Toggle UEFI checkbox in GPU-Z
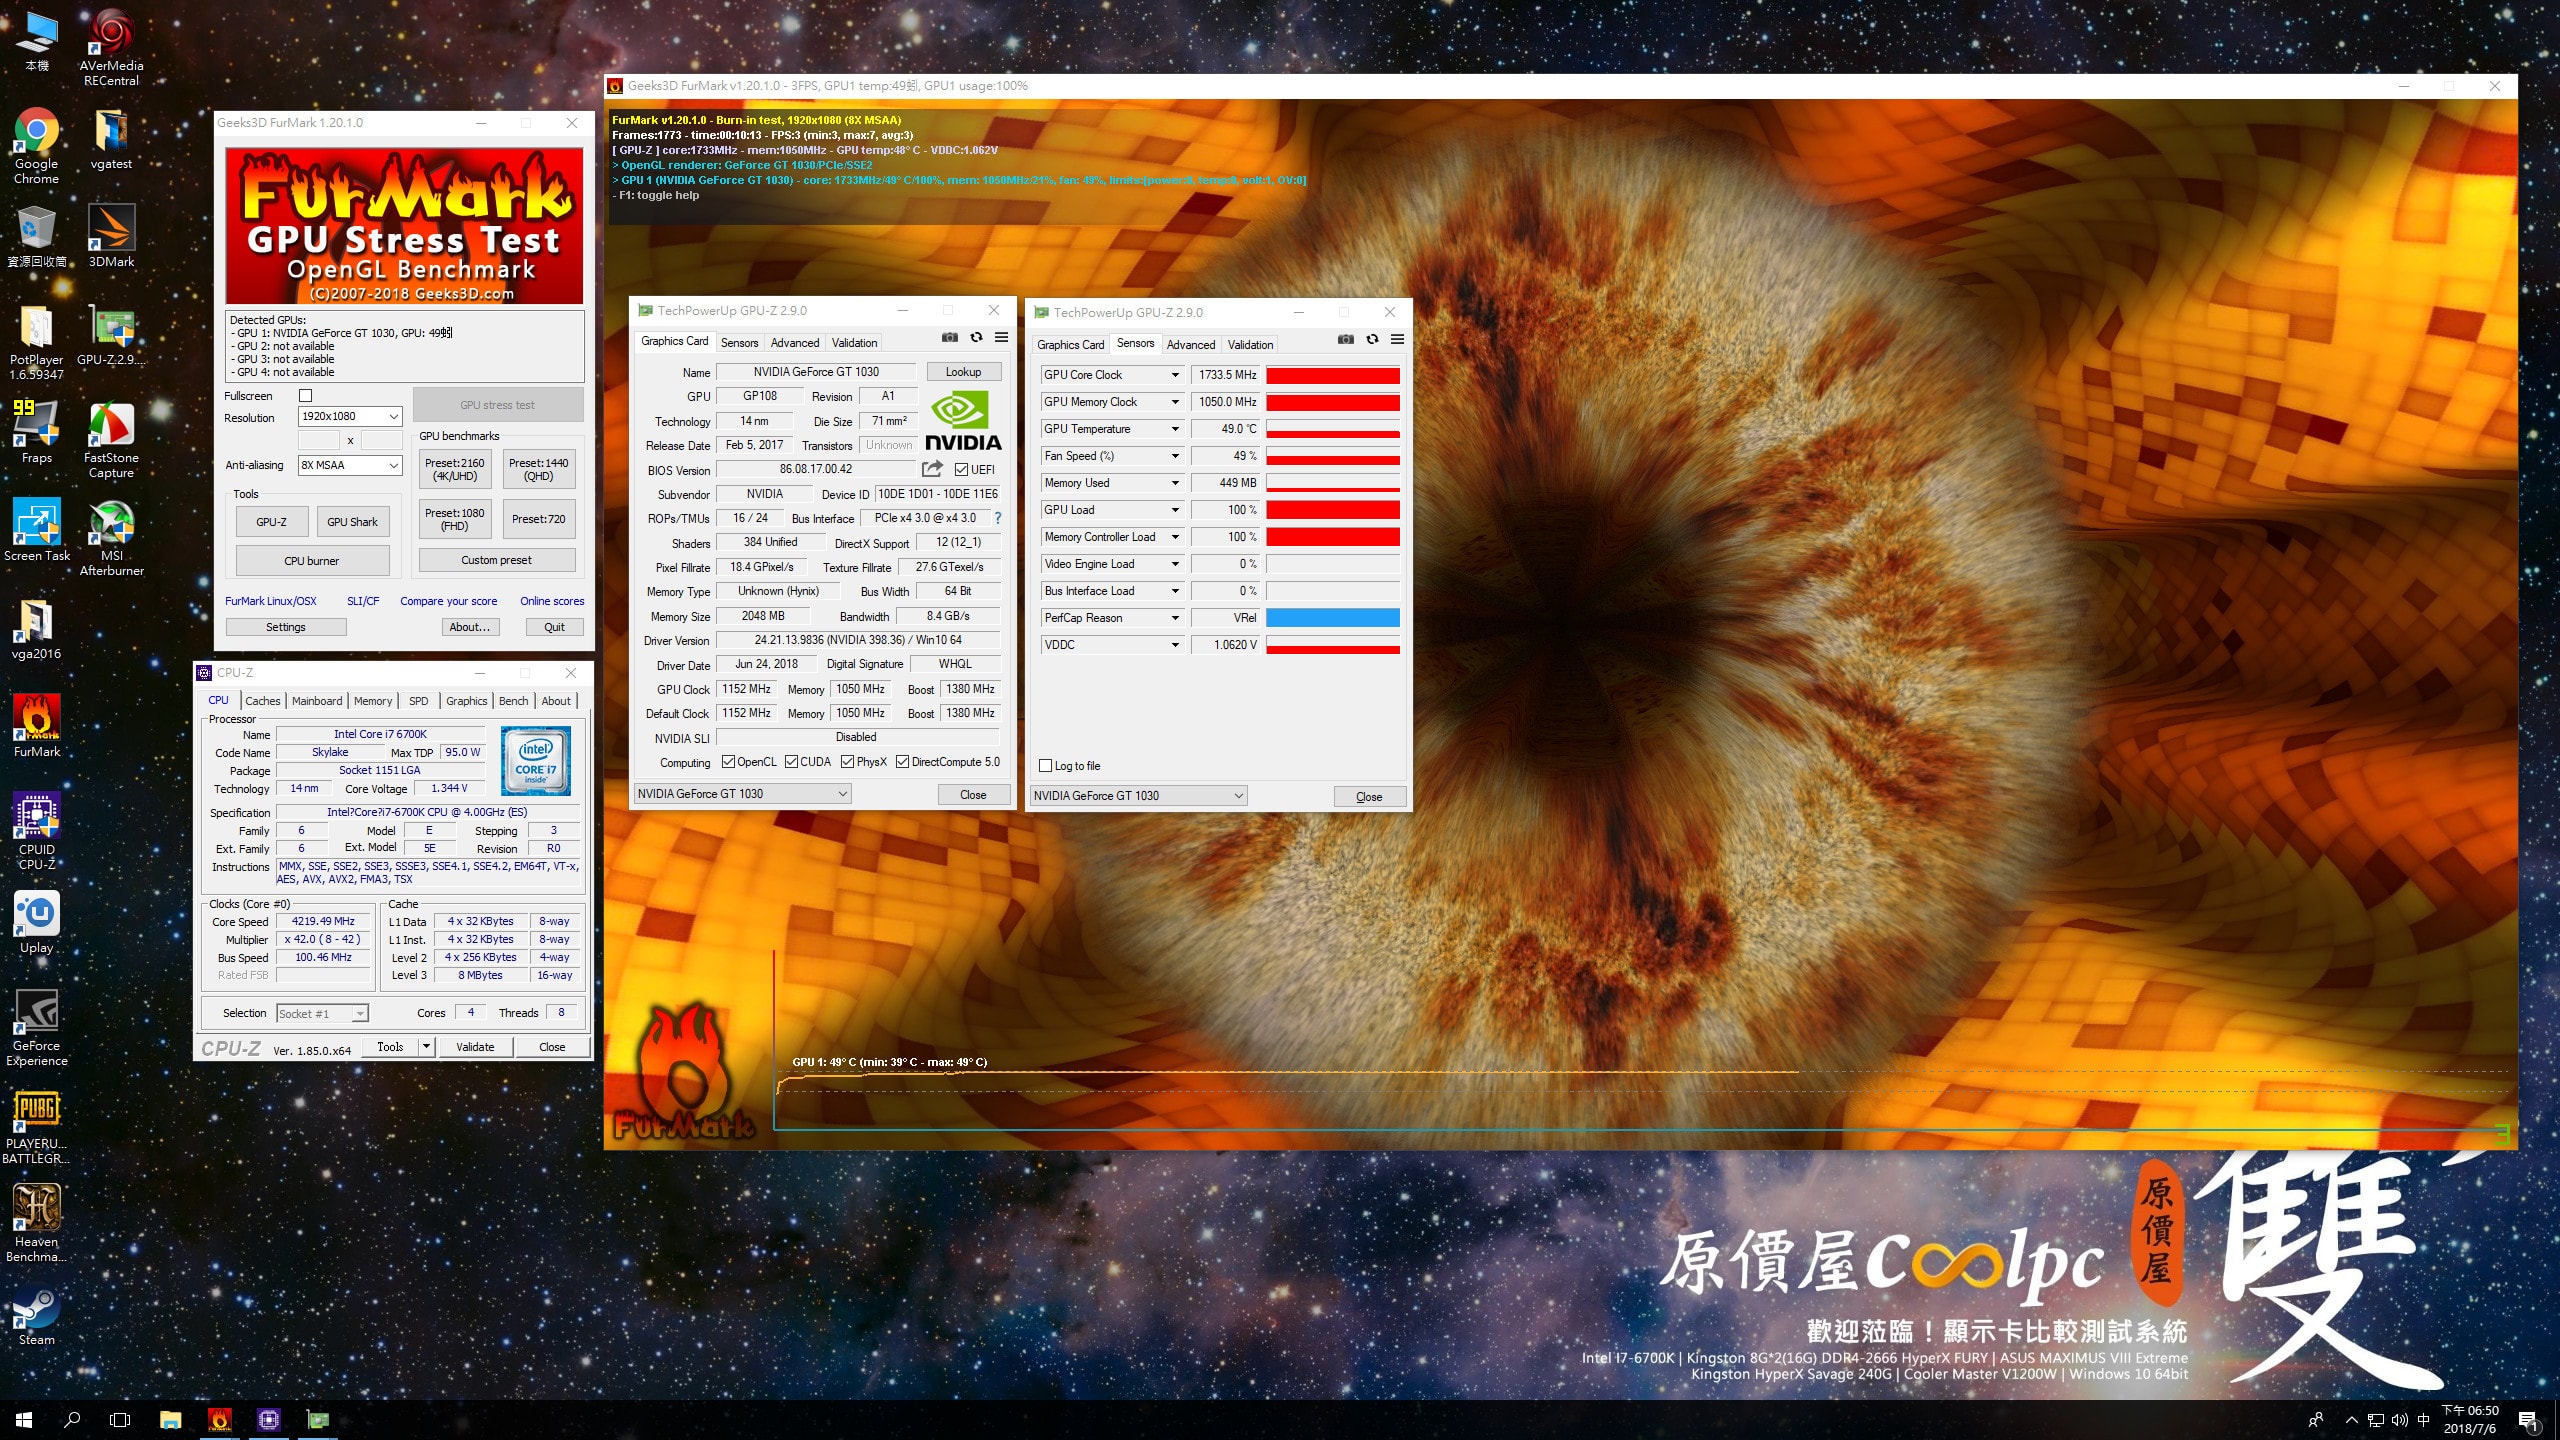Image resolution: width=2560 pixels, height=1440 pixels. 961,470
